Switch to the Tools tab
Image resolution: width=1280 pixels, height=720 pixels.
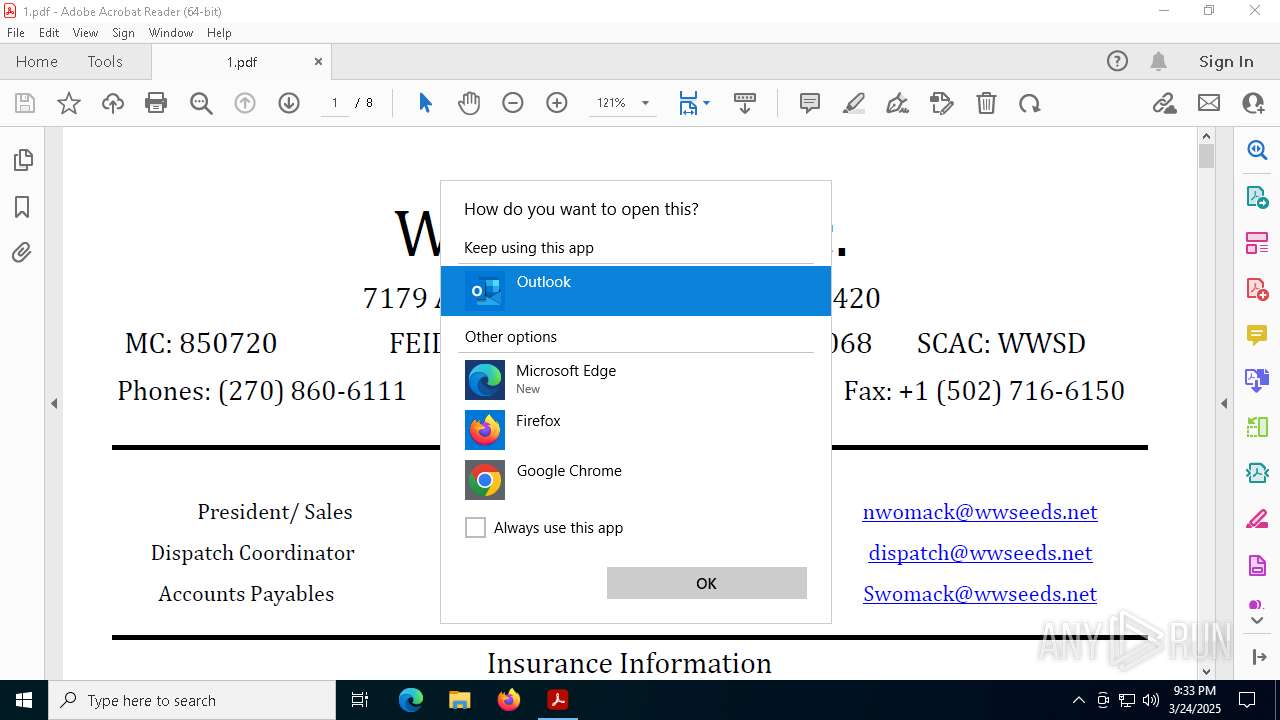(105, 61)
